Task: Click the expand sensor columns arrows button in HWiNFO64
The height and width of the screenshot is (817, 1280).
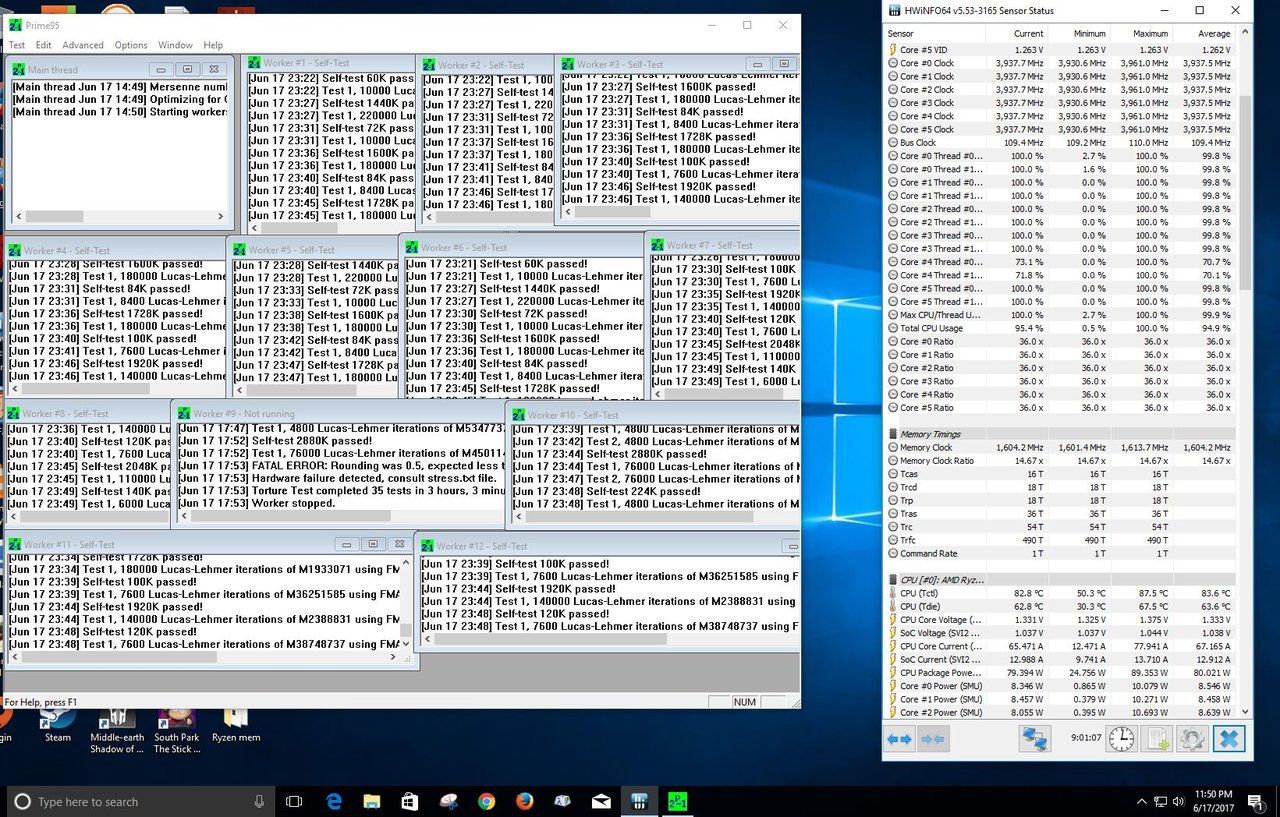Action: coord(900,739)
